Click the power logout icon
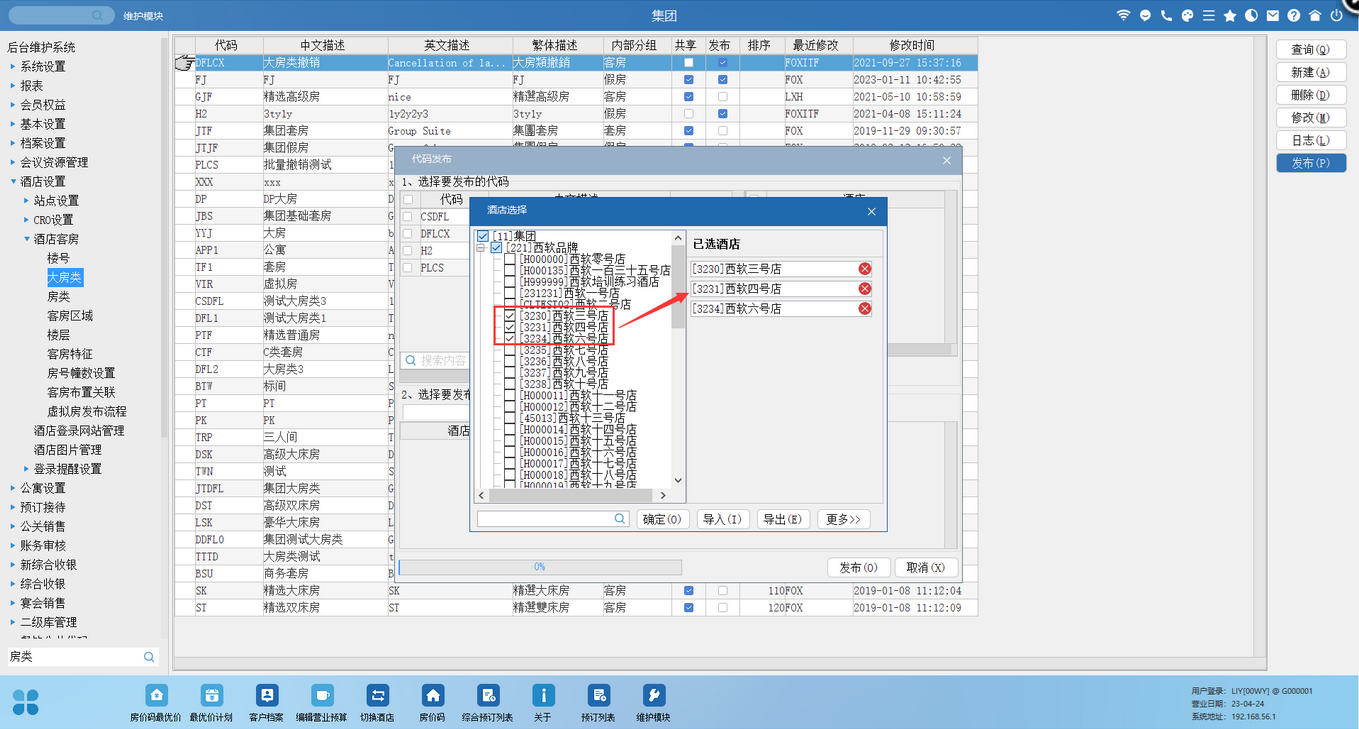Image resolution: width=1359 pixels, height=729 pixels. pyautogui.click(x=1337, y=16)
